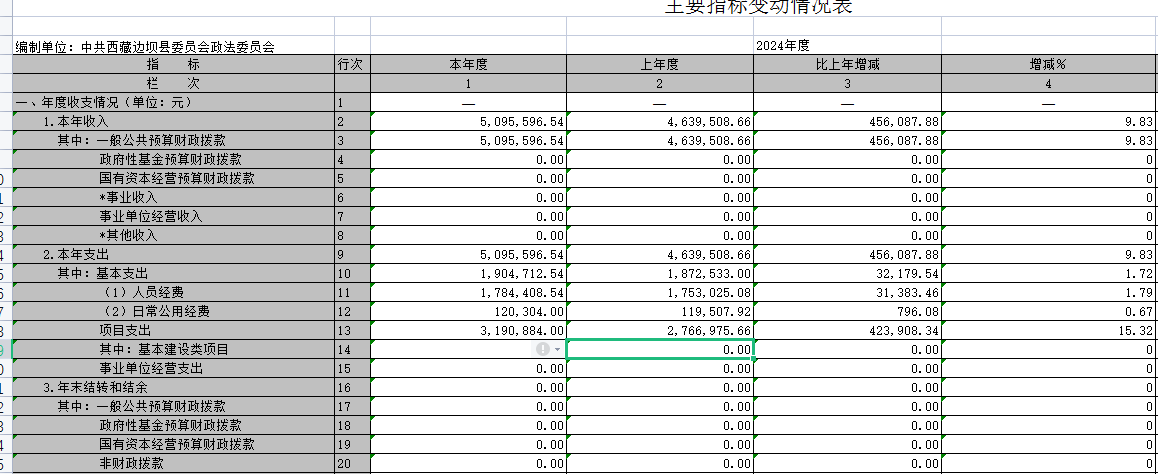Click the 上年度 column header

pos(659,64)
